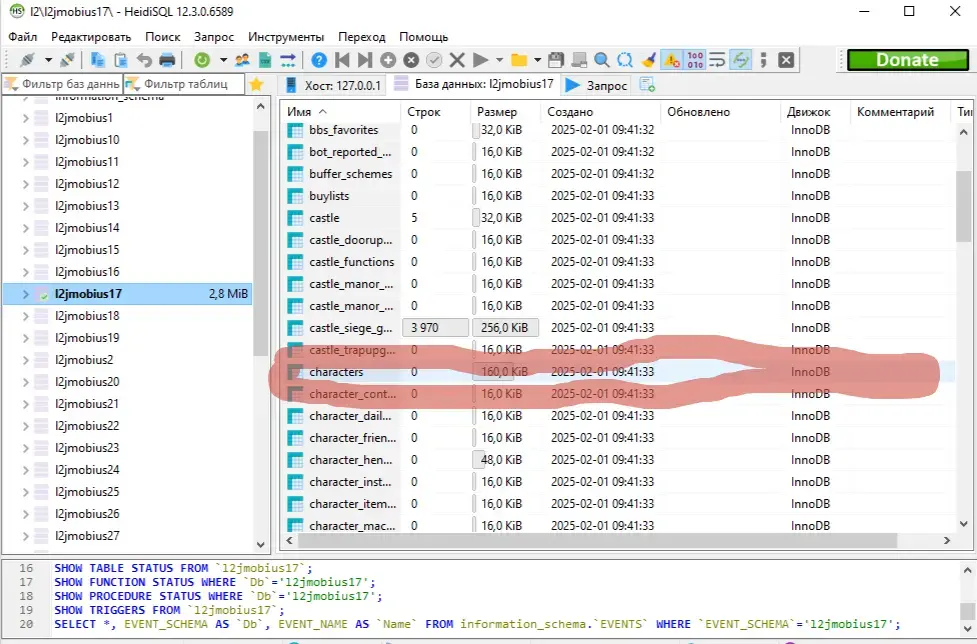Click the Save as snippet icon

click(579, 60)
